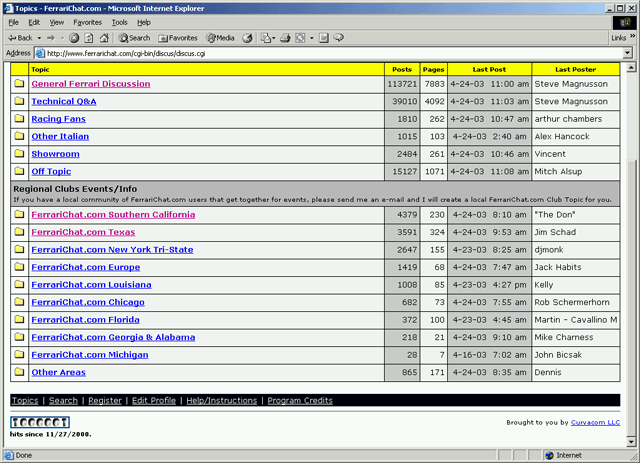Screen dimensions: 640x463
Task: Go to the Home page icon
Action: [104, 38]
